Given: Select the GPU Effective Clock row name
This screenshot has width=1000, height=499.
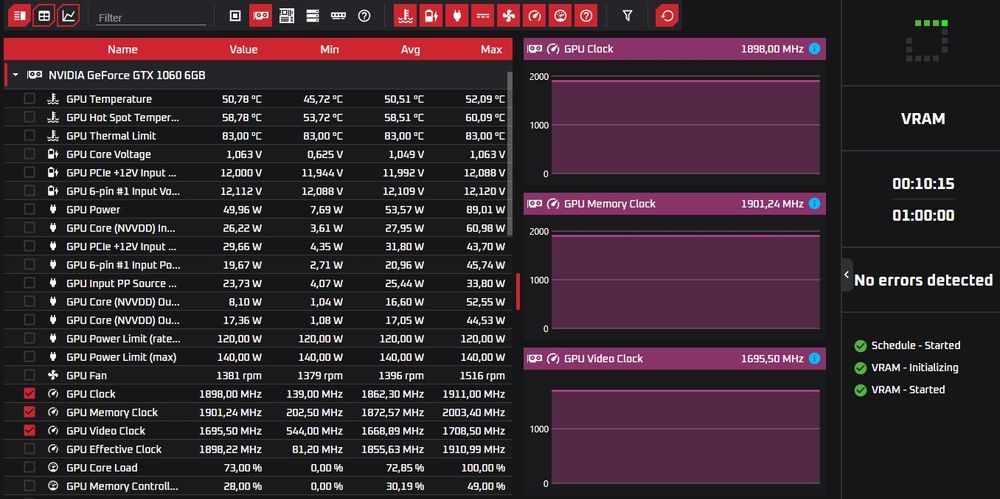Looking at the screenshot, I should point(114,449).
